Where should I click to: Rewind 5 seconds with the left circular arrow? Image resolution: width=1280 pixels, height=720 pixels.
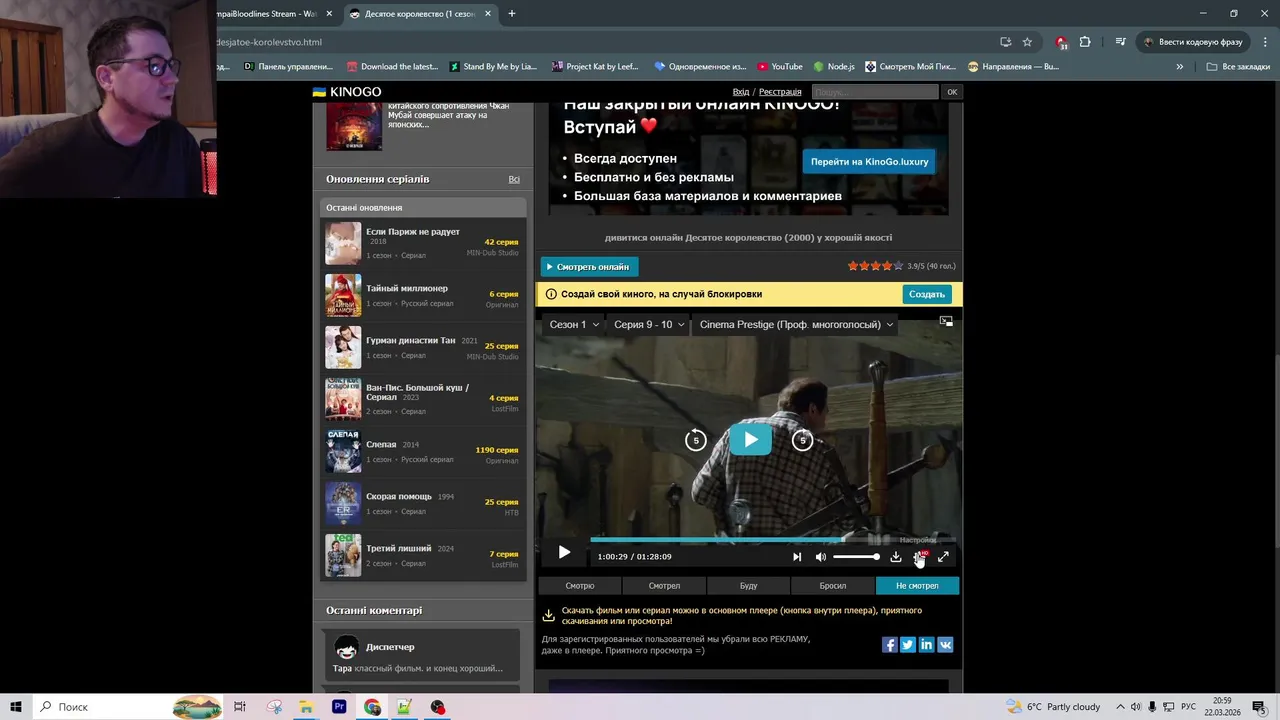click(696, 440)
